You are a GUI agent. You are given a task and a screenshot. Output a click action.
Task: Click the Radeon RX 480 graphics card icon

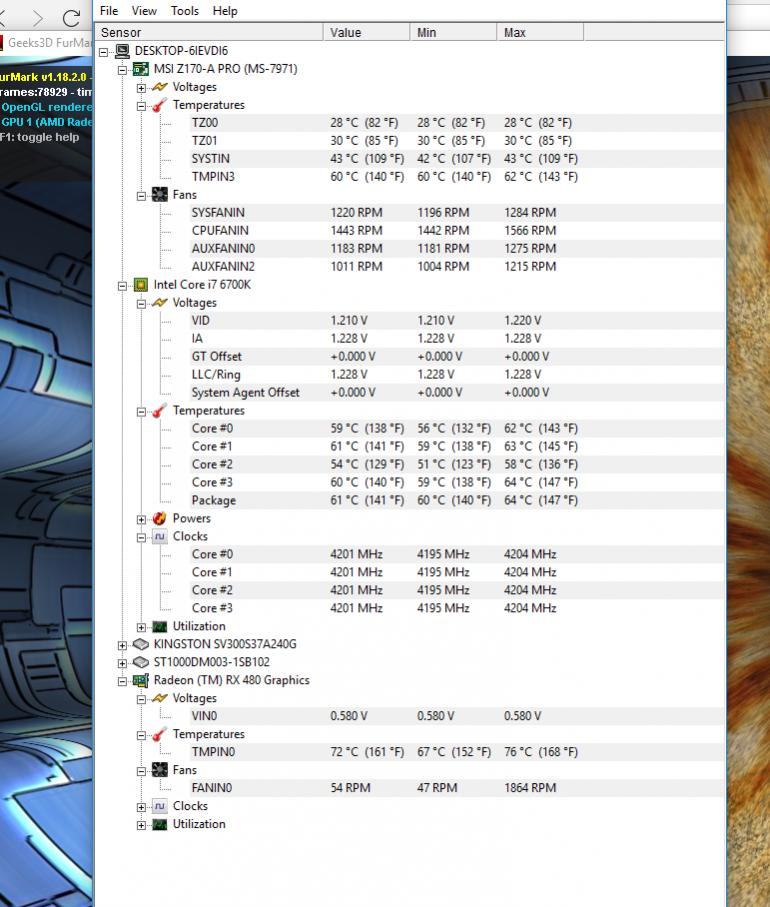[141, 680]
